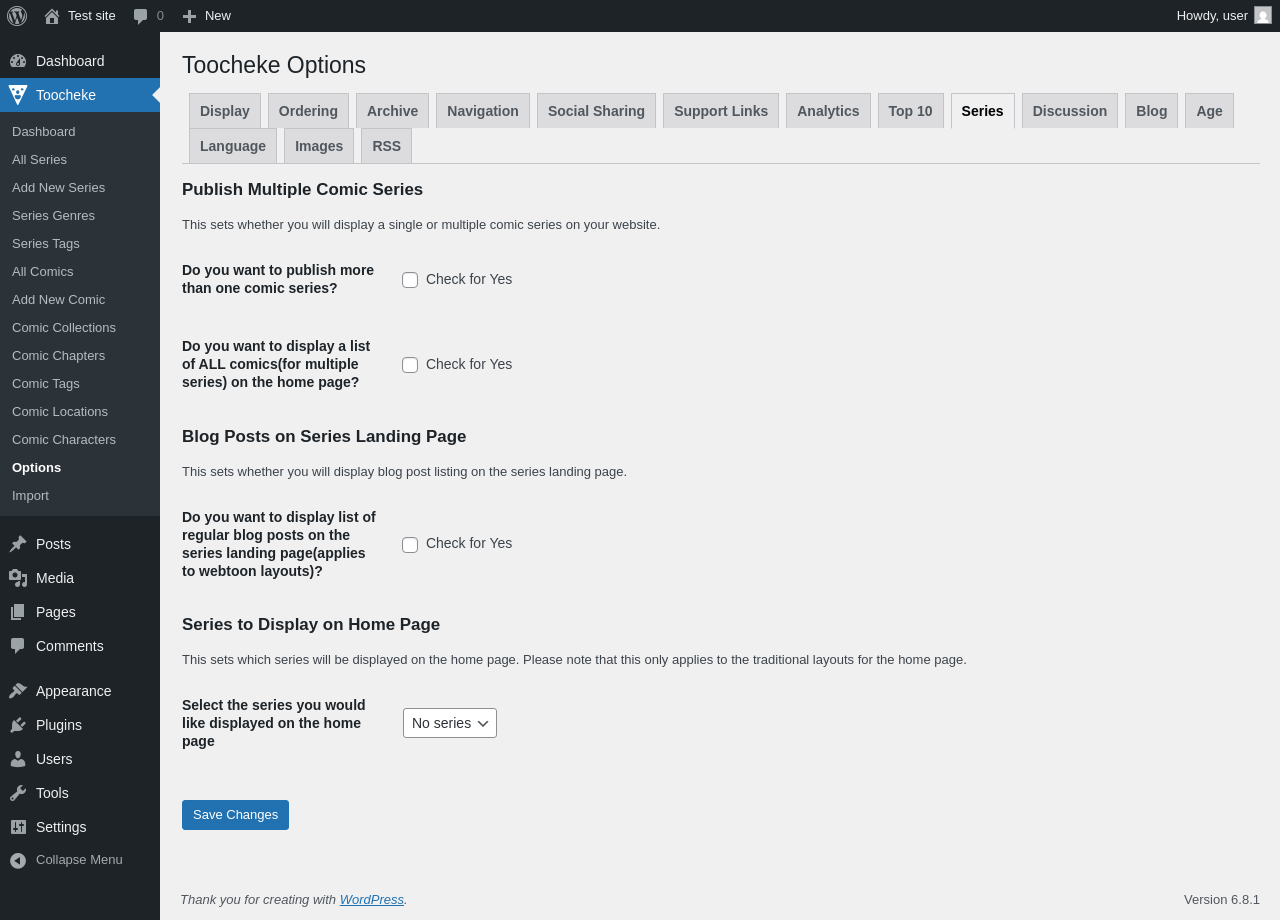Open Comic Characters in the Toocheke submenu
The height and width of the screenshot is (920, 1280).
coord(64,440)
